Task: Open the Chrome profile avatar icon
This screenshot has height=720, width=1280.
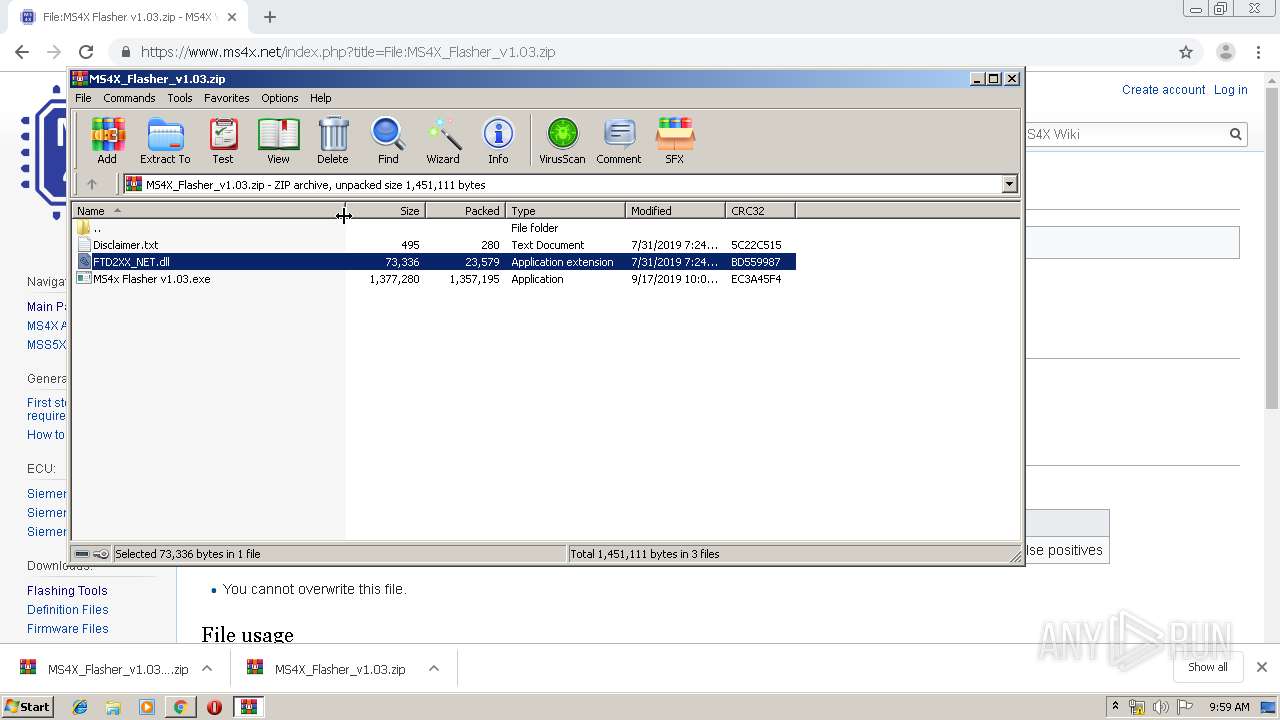Action: (1225, 52)
